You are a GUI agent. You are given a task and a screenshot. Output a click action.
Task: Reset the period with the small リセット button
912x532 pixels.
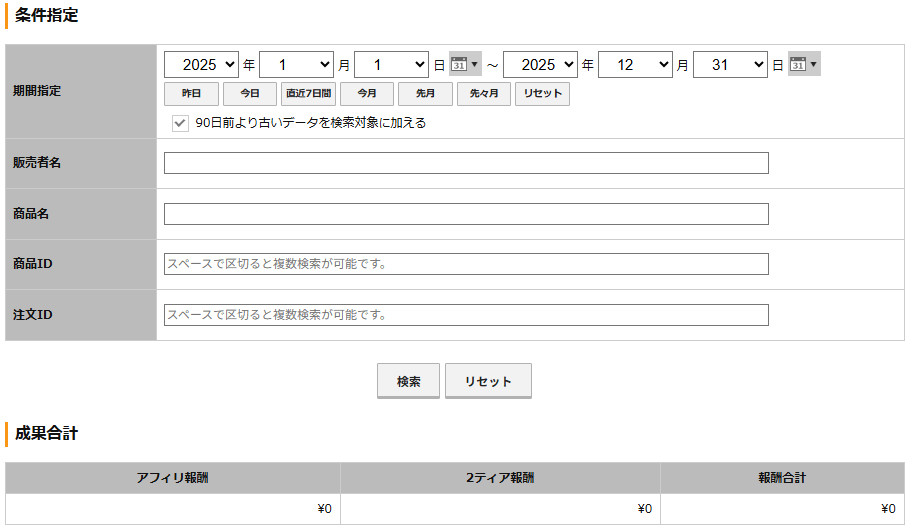[543, 94]
